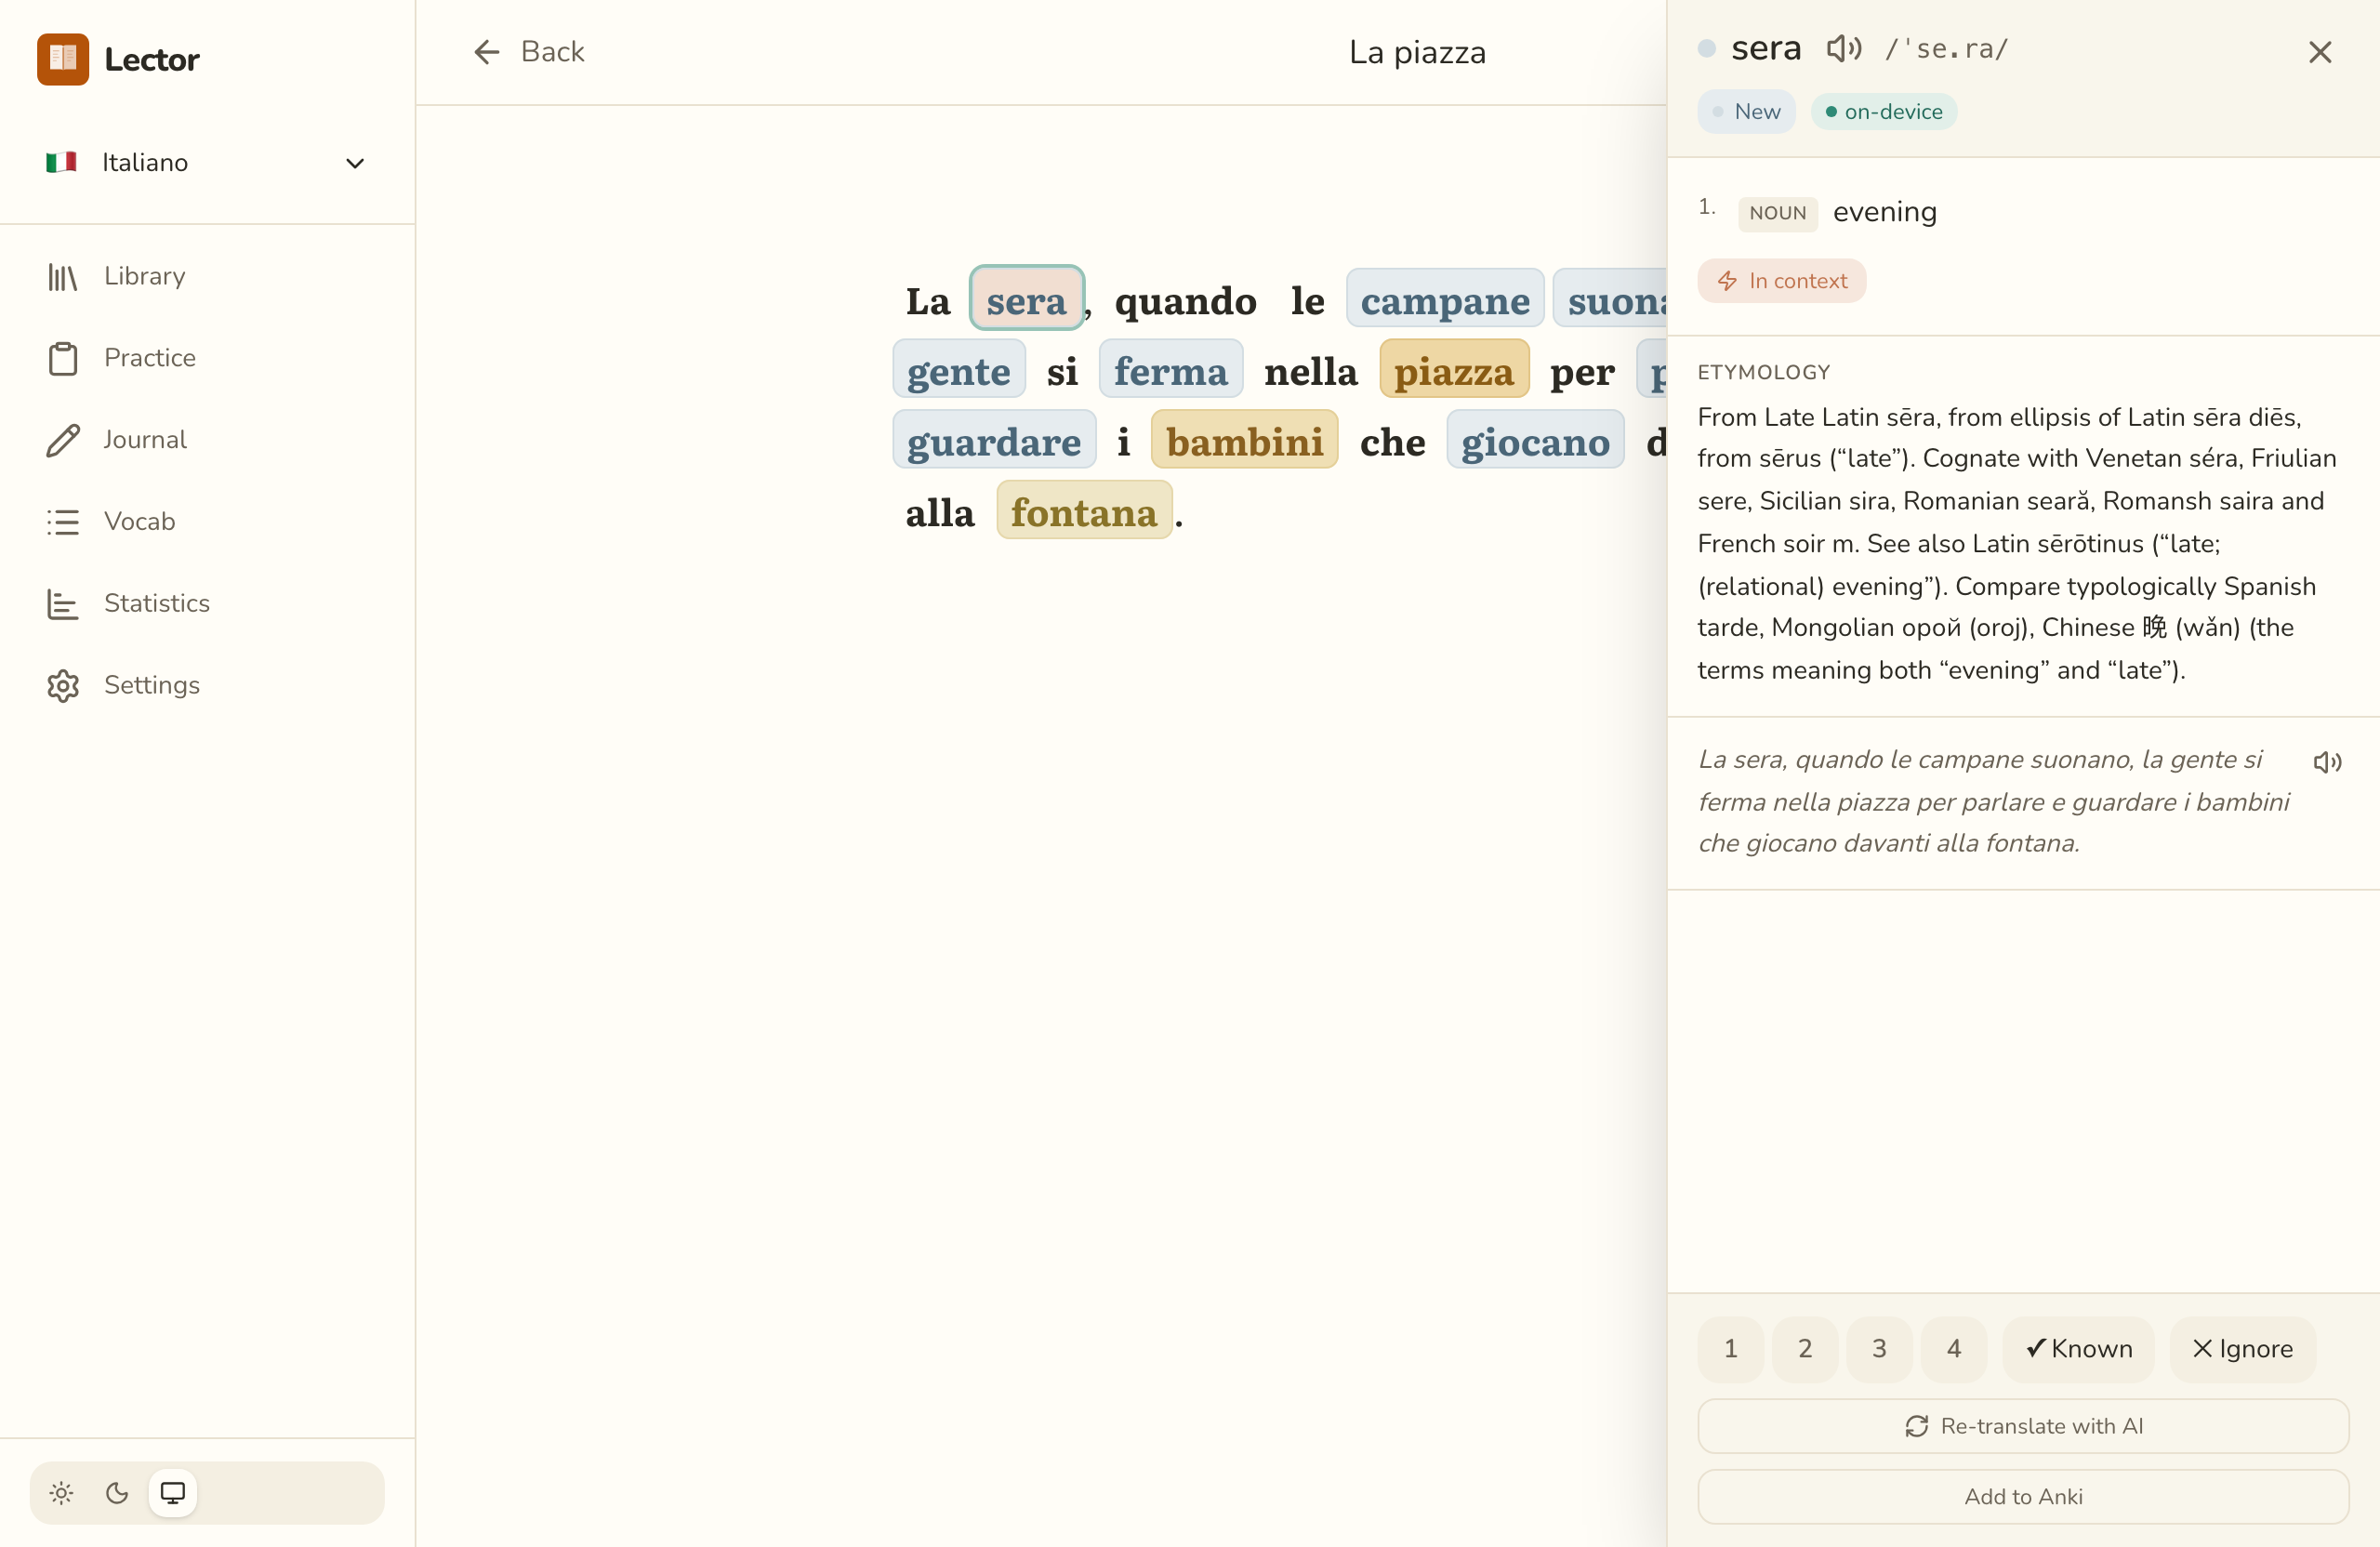Navigate to Vocab list
Image resolution: width=2380 pixels, height=1547 pixels.
[206, 521]
